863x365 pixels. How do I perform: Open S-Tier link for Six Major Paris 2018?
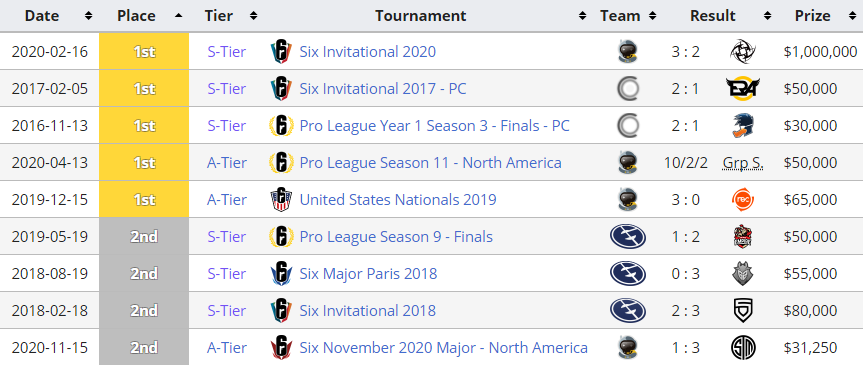pos(227,274)
